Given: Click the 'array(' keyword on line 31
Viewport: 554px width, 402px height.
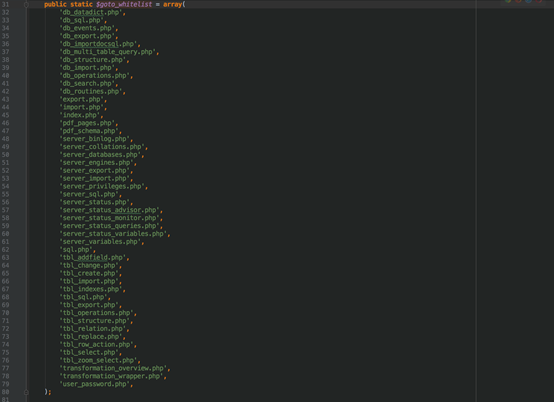Looking at the screenshot, I should coord(174,5).
